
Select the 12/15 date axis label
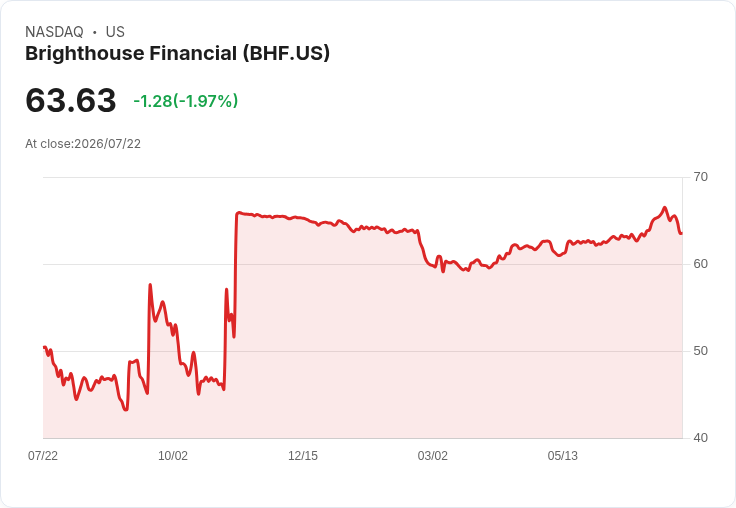click(x=303, y=455)
